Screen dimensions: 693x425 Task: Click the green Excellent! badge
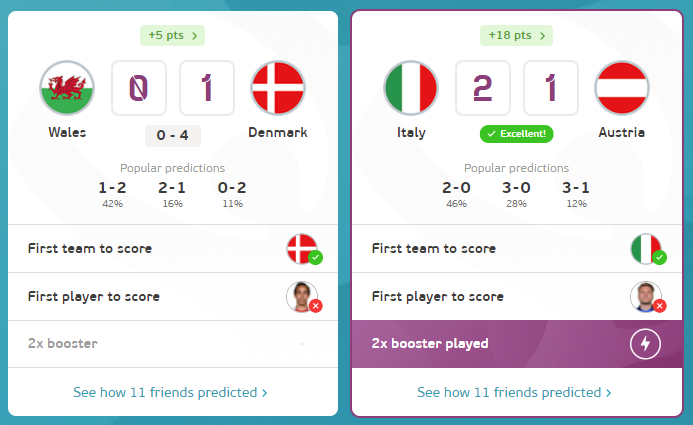coord(516,134)
